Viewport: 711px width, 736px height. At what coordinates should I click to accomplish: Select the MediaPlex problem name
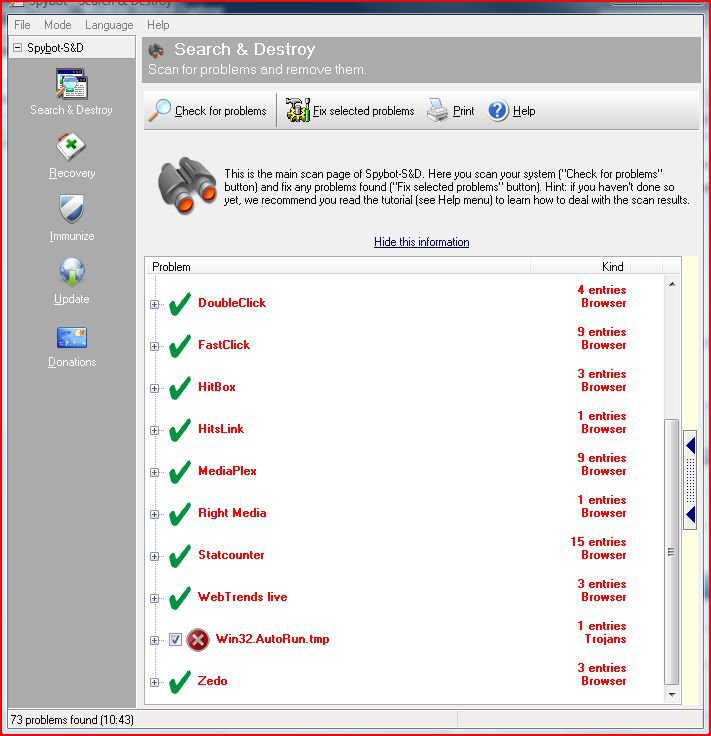[x=227, y=471]
